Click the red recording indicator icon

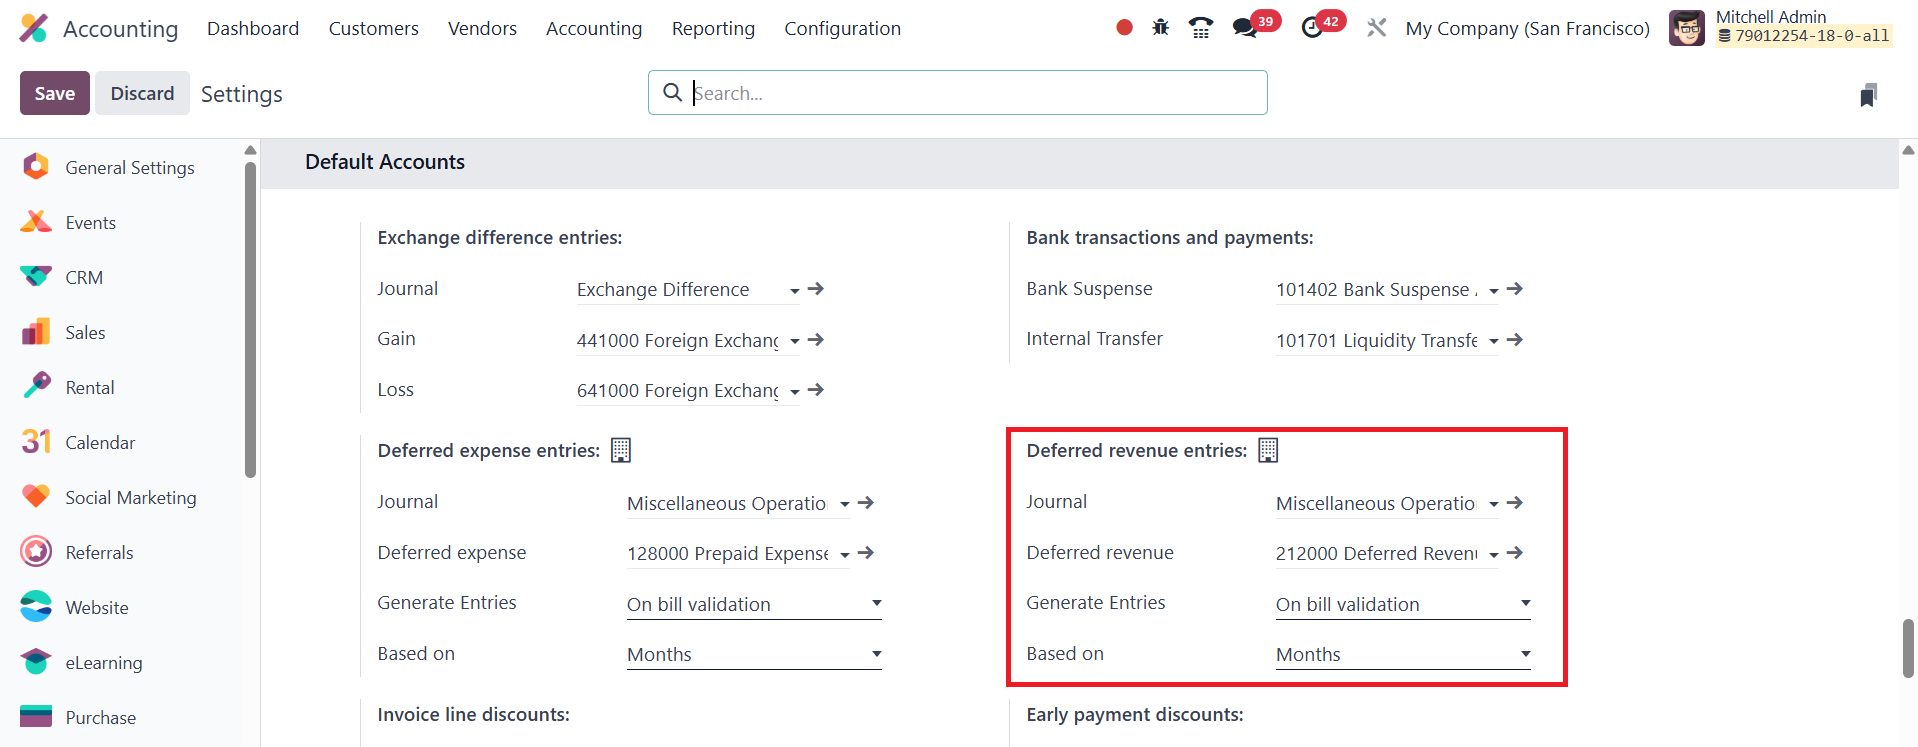1124,28
